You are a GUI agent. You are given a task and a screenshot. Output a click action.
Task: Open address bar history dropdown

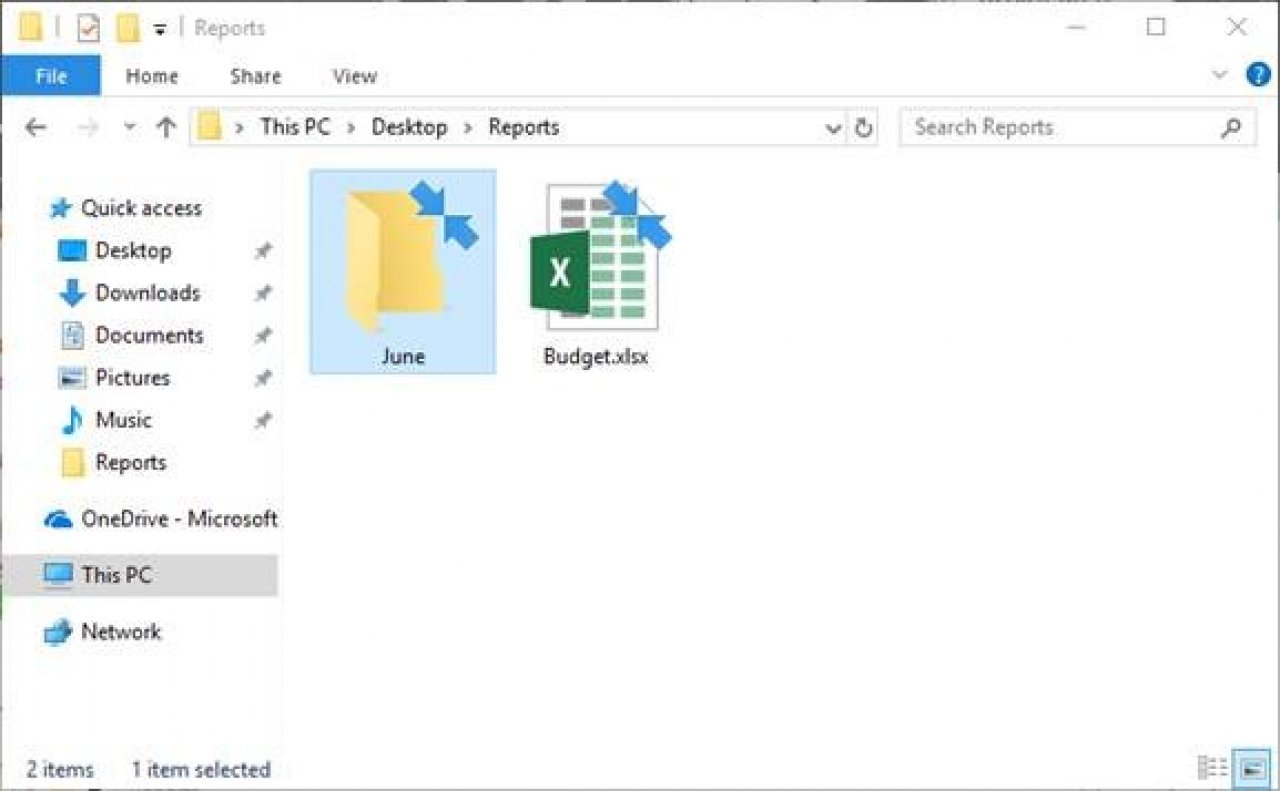click(x=832, y=128)
